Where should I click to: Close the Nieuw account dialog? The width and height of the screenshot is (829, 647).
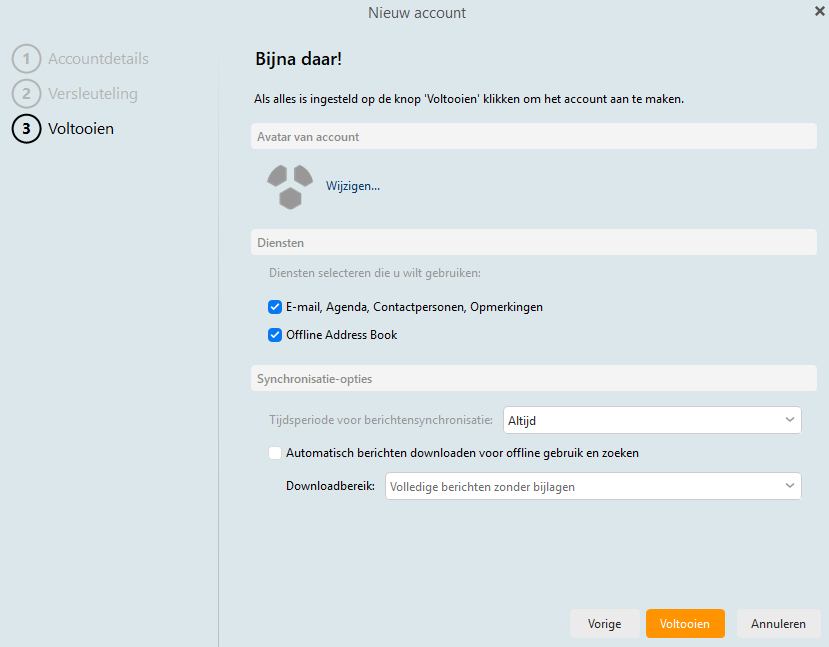[x=819, y=11]
